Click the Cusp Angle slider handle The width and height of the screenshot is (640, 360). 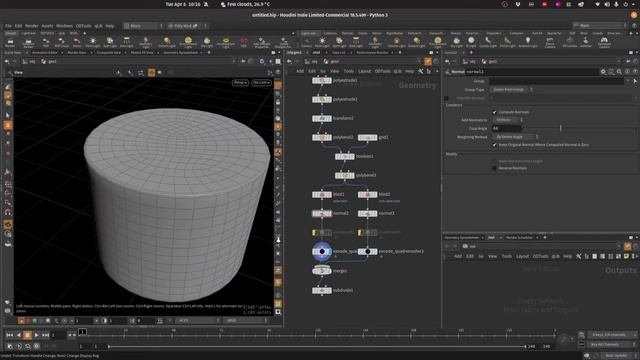[560, 128]
